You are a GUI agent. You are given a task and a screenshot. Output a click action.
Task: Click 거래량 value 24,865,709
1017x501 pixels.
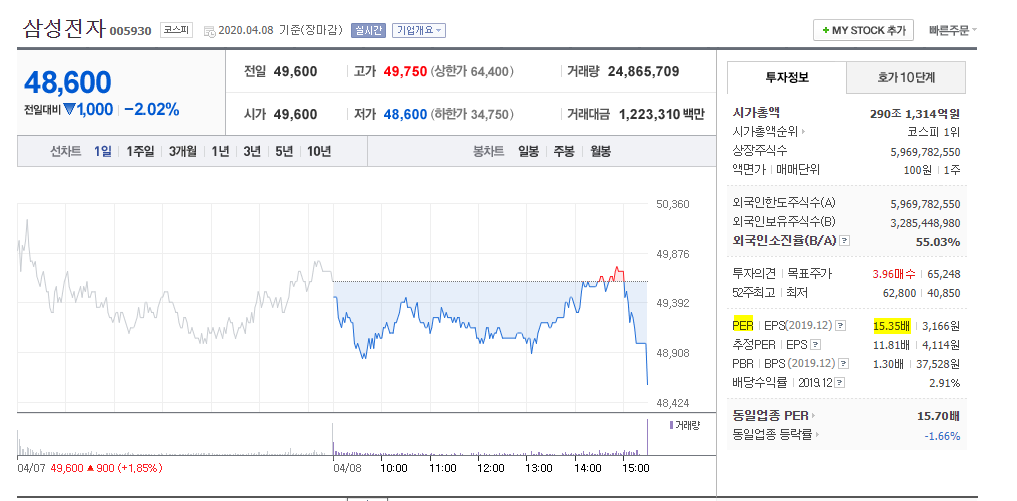click(643, 71)
